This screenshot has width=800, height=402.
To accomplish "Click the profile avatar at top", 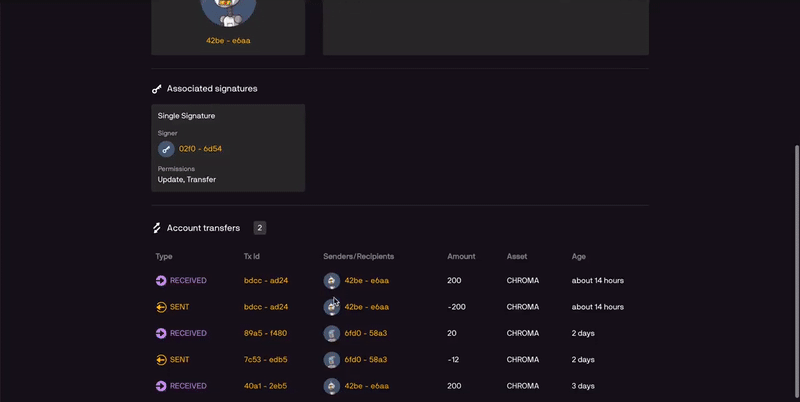I will [228, 10].
